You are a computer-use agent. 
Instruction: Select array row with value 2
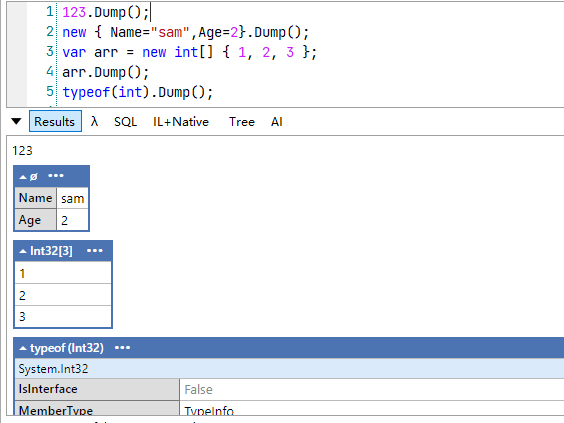(x=63, y=295)
